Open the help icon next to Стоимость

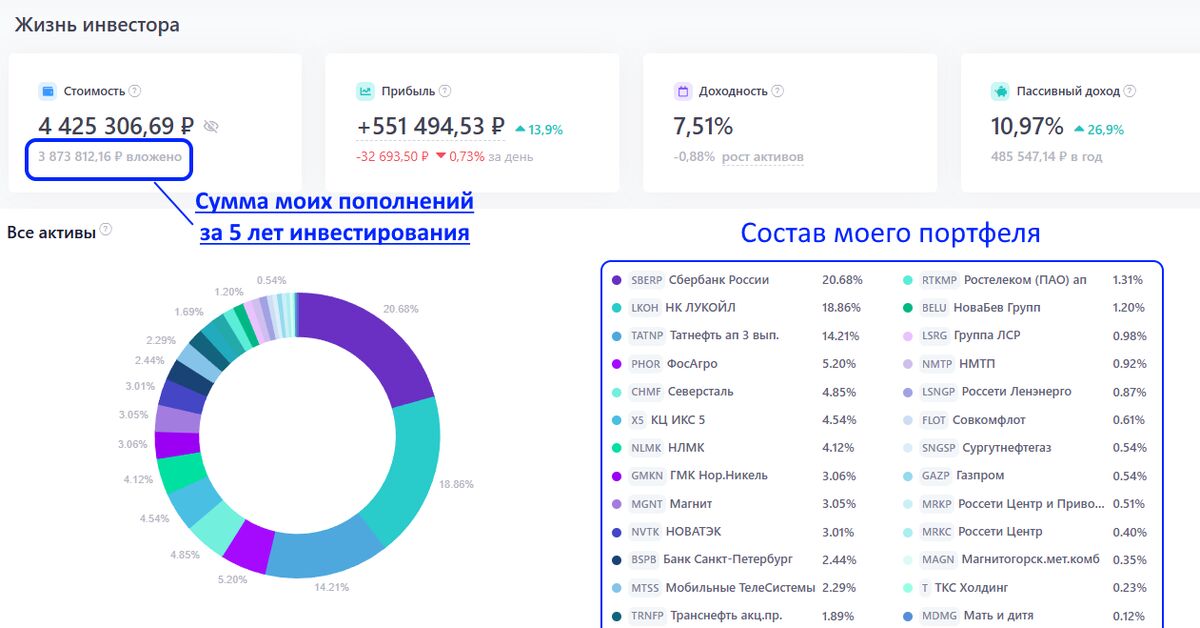(135, 91)
